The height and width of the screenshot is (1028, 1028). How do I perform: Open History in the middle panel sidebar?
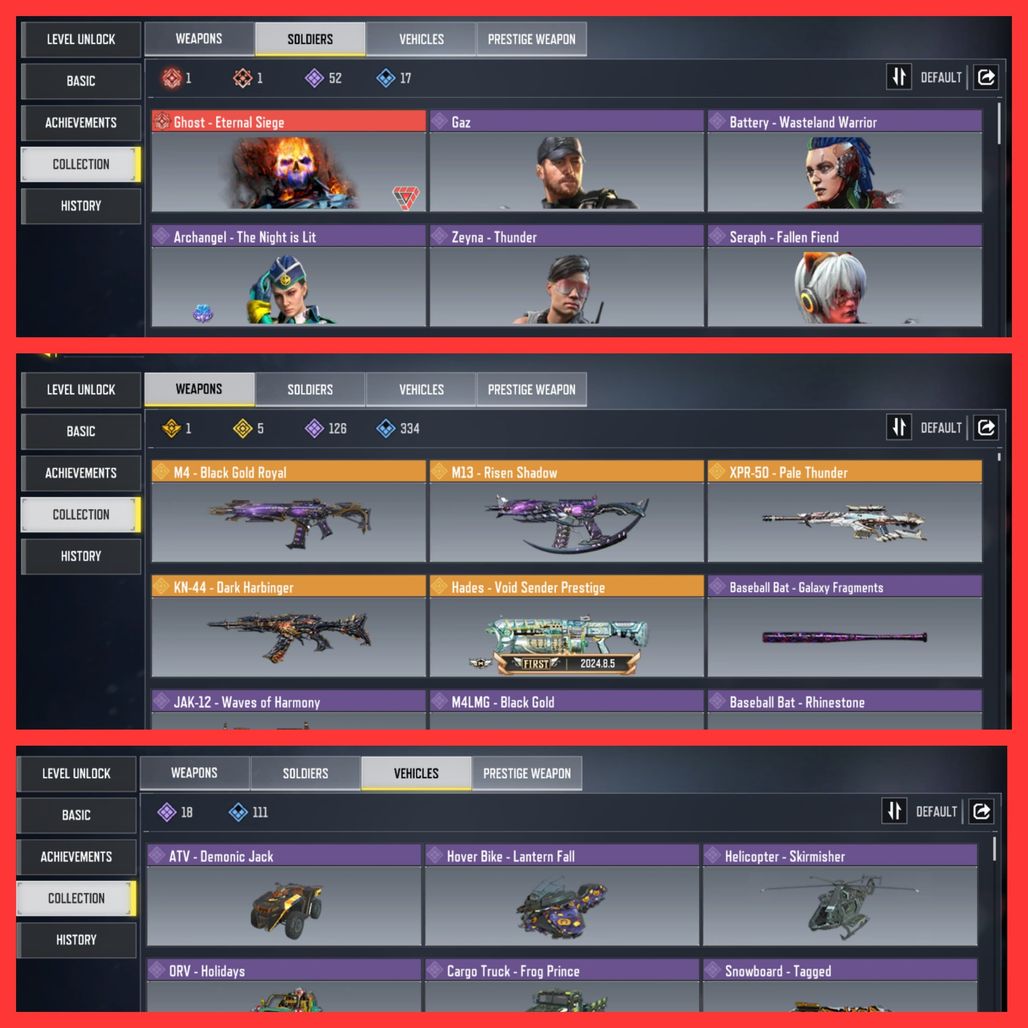[81, 556]
